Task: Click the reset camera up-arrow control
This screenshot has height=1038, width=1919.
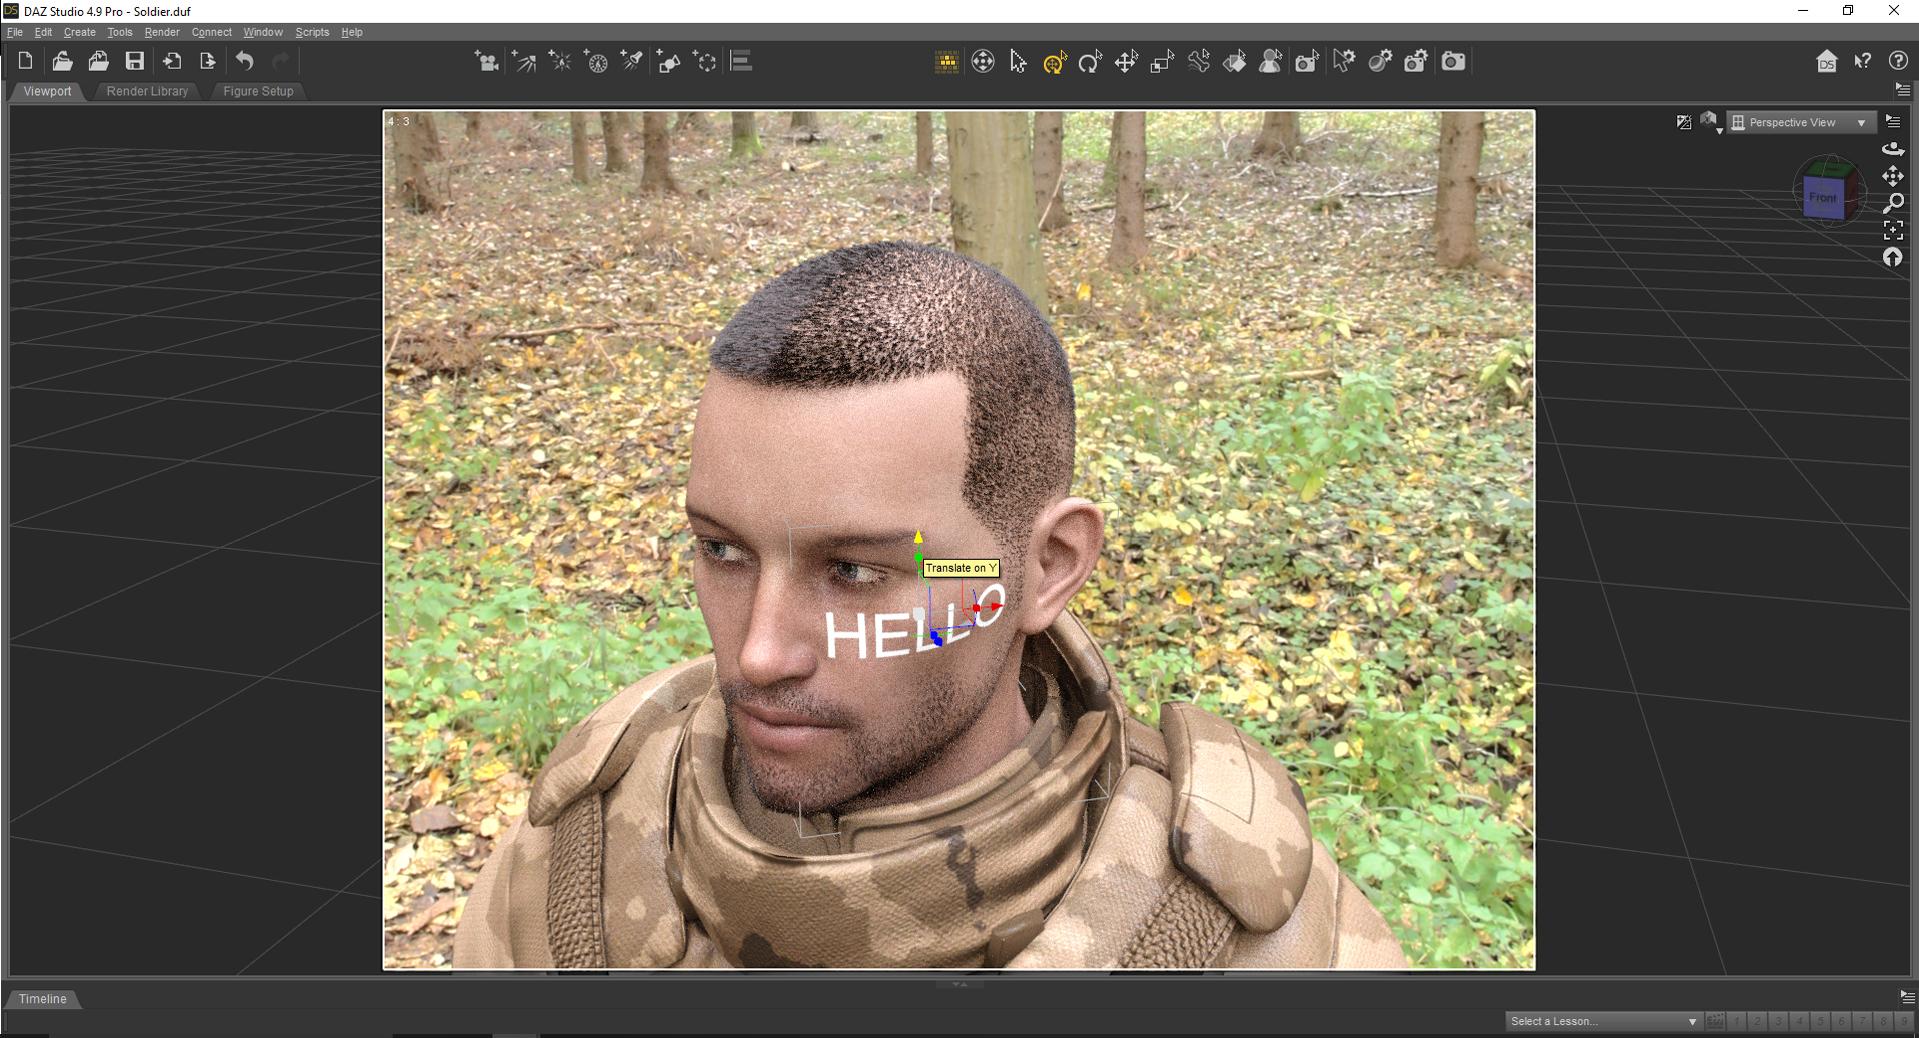Action: 1893,257
